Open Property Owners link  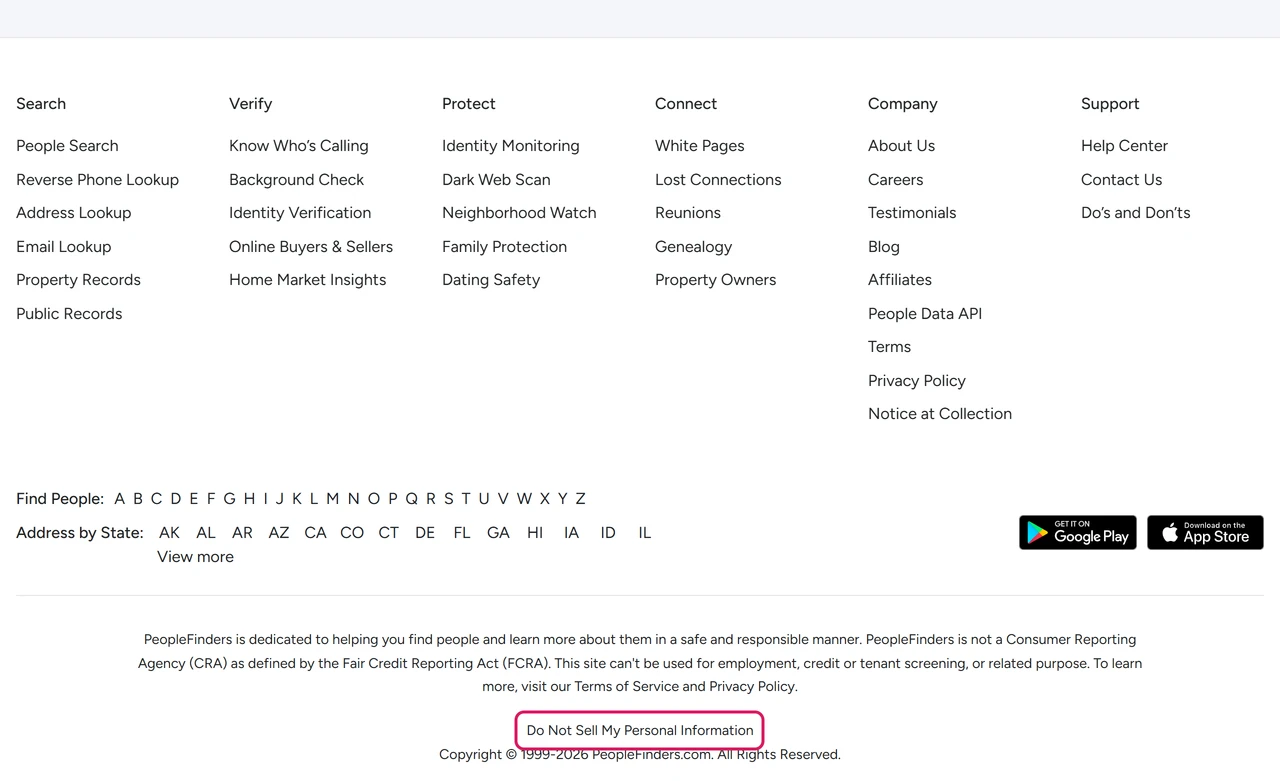point(715,280)
